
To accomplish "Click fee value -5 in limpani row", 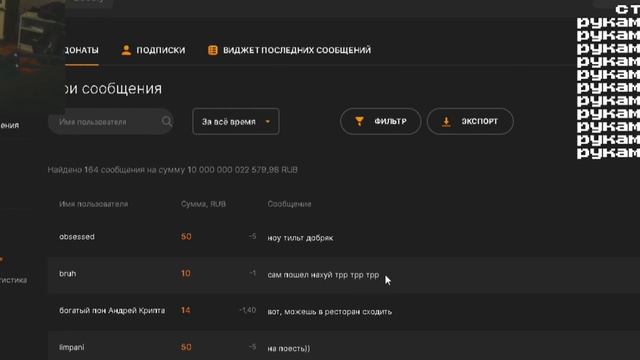I will (x=252, y=347).
